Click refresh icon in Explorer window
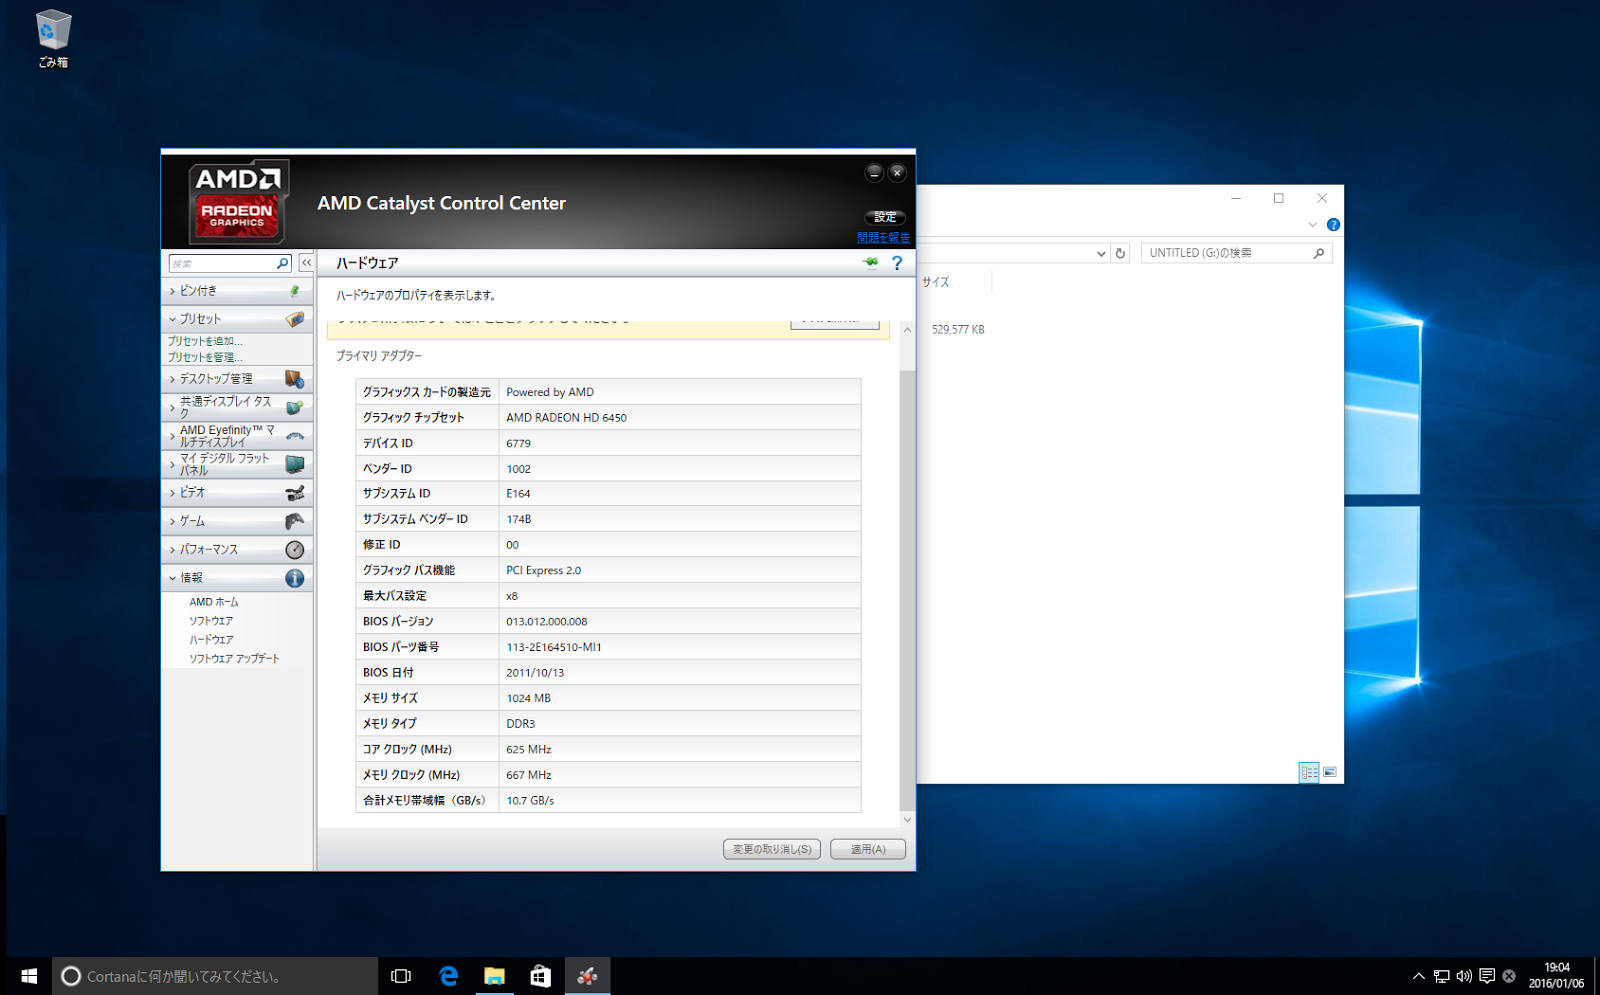 click(1120, 253)
